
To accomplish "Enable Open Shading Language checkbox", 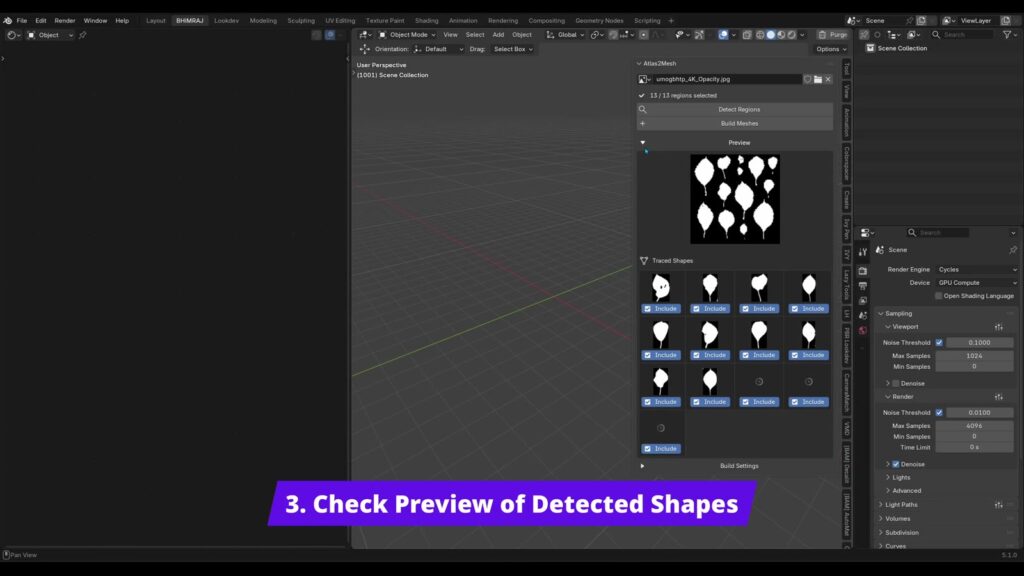I will coord(938,296).
